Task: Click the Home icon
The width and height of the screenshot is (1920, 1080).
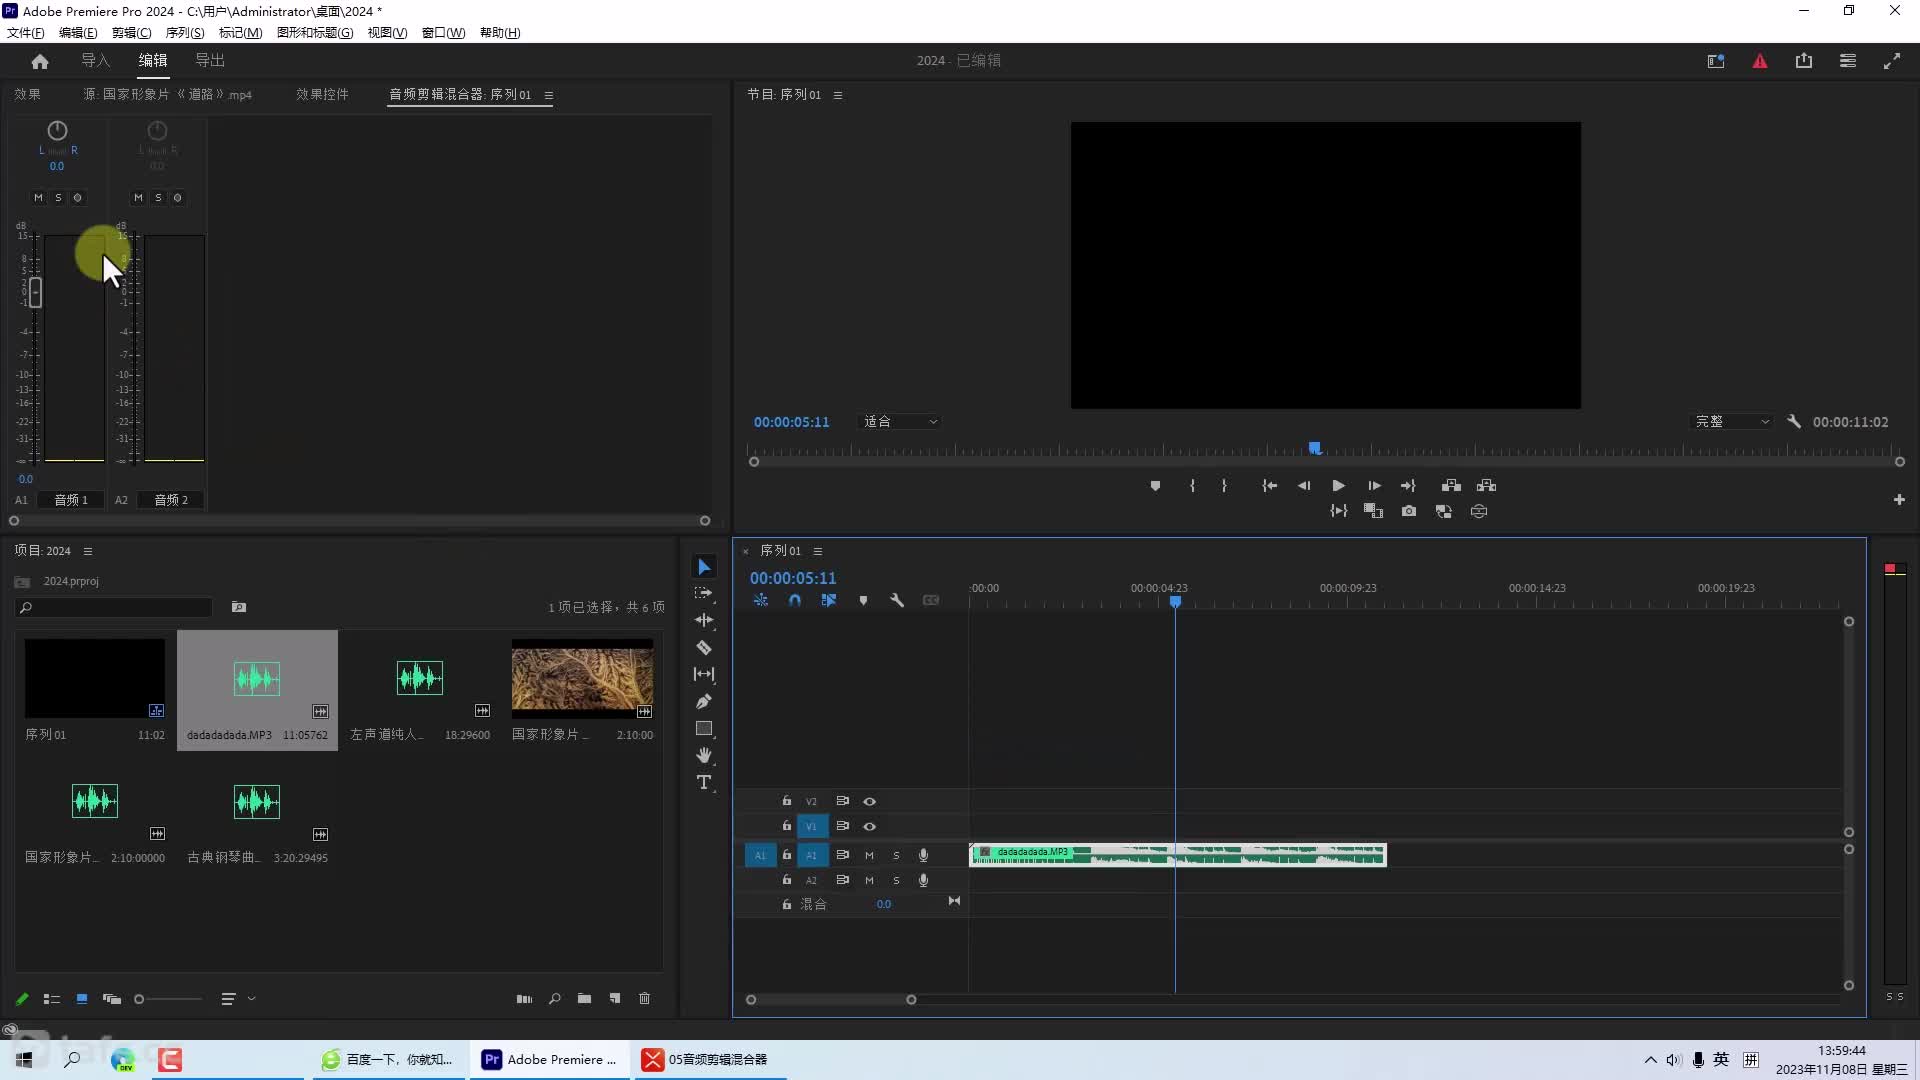Action: [x=40, y=61]
